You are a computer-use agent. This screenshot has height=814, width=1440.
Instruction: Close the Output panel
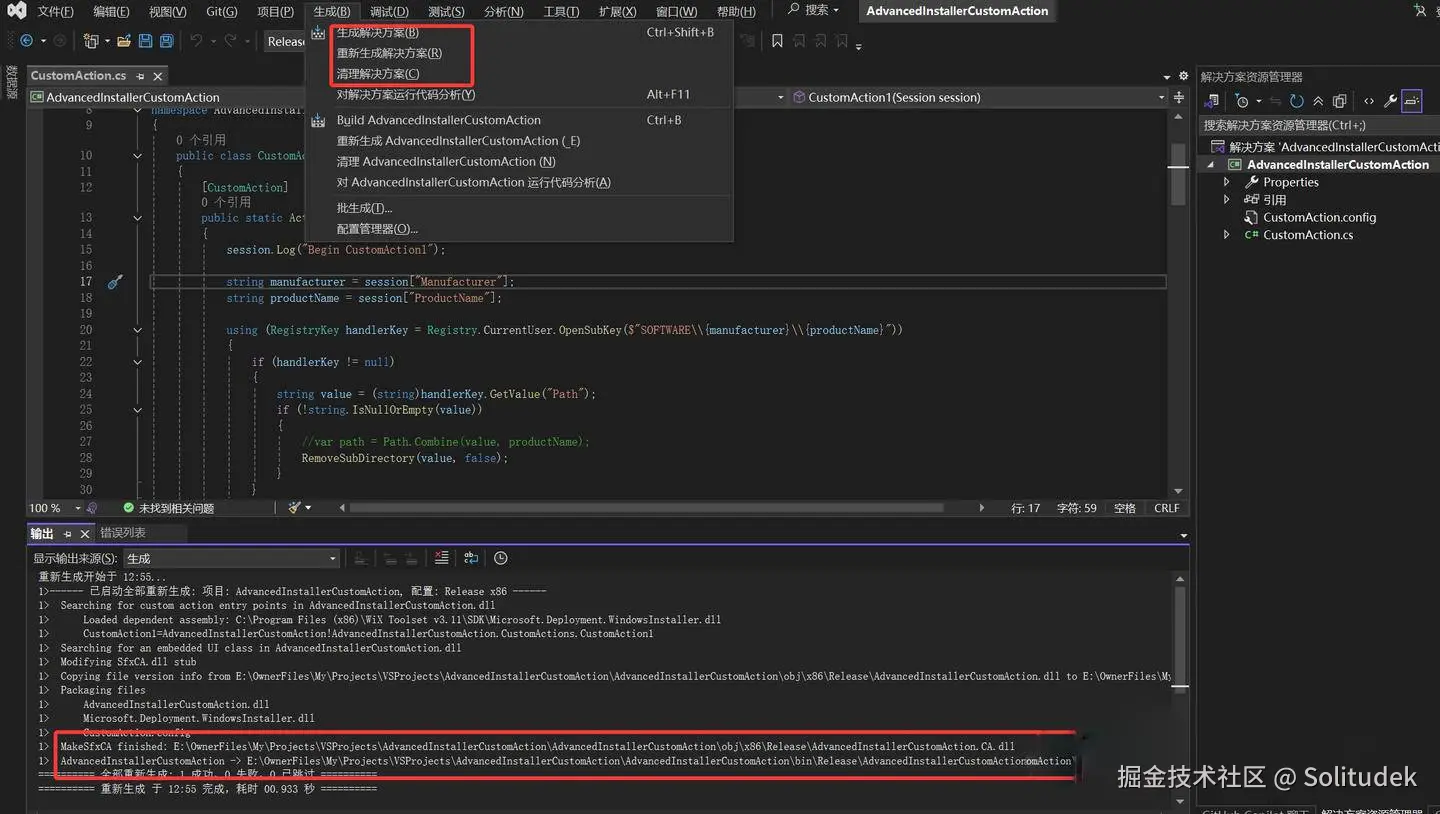[85, 534]
